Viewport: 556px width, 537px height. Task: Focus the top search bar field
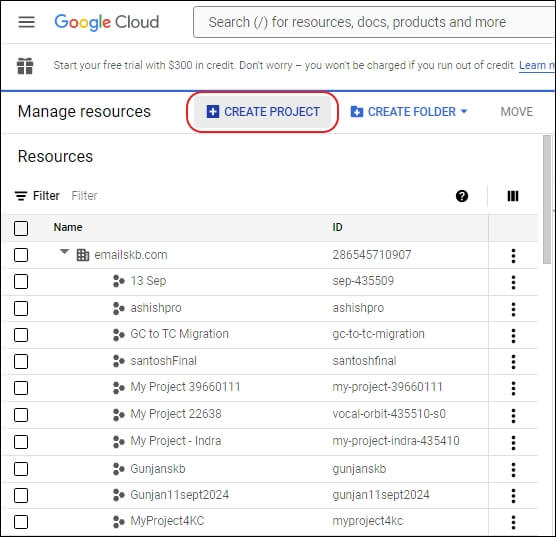[x=374, y=22]
